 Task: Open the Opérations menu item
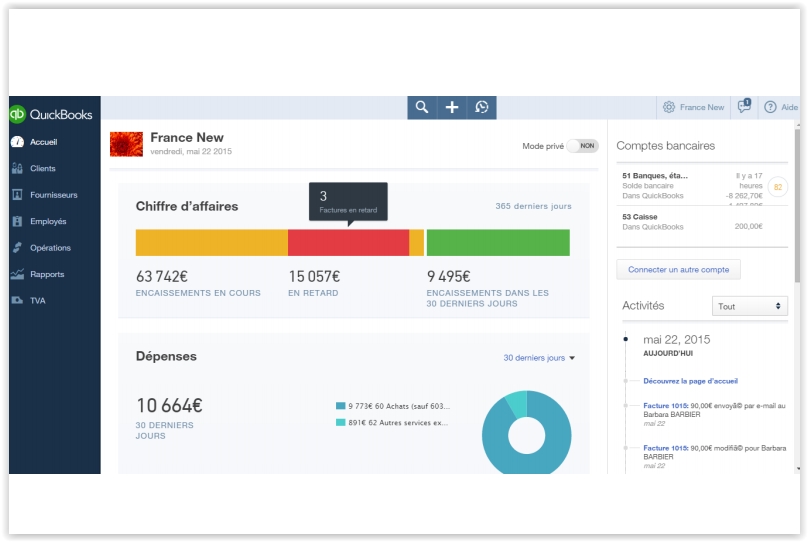pyautogui.click(x=50, y=248)
